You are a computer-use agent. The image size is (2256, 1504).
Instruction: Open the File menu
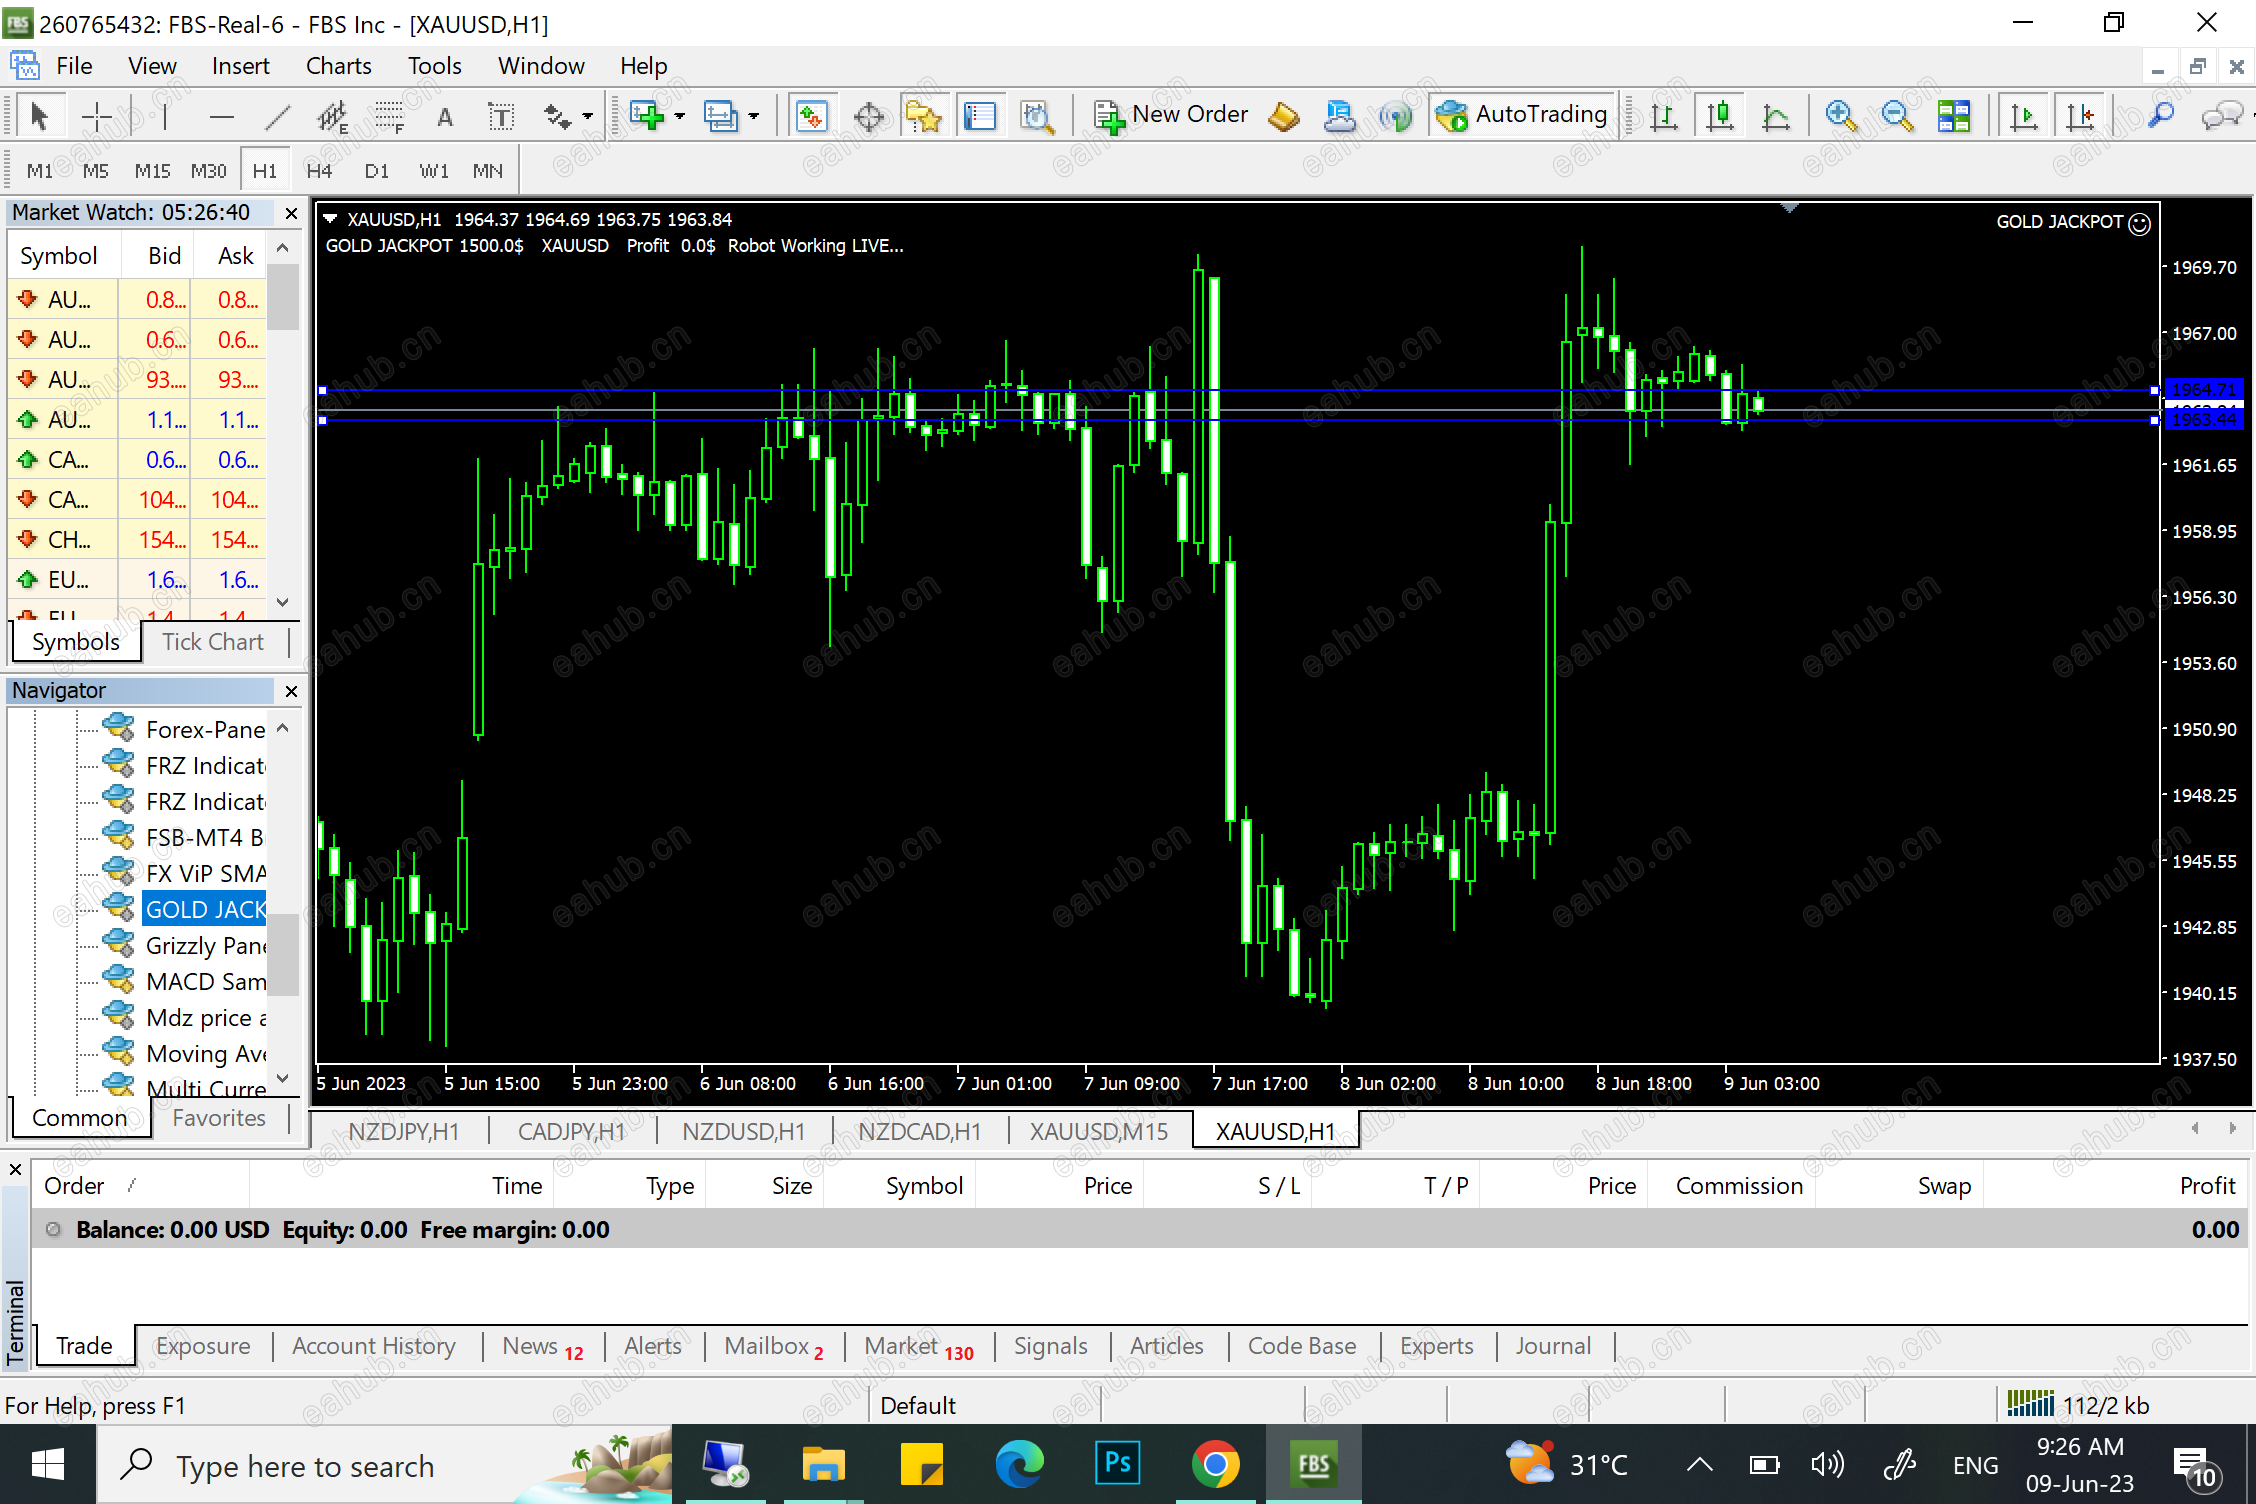coord(74,66)
